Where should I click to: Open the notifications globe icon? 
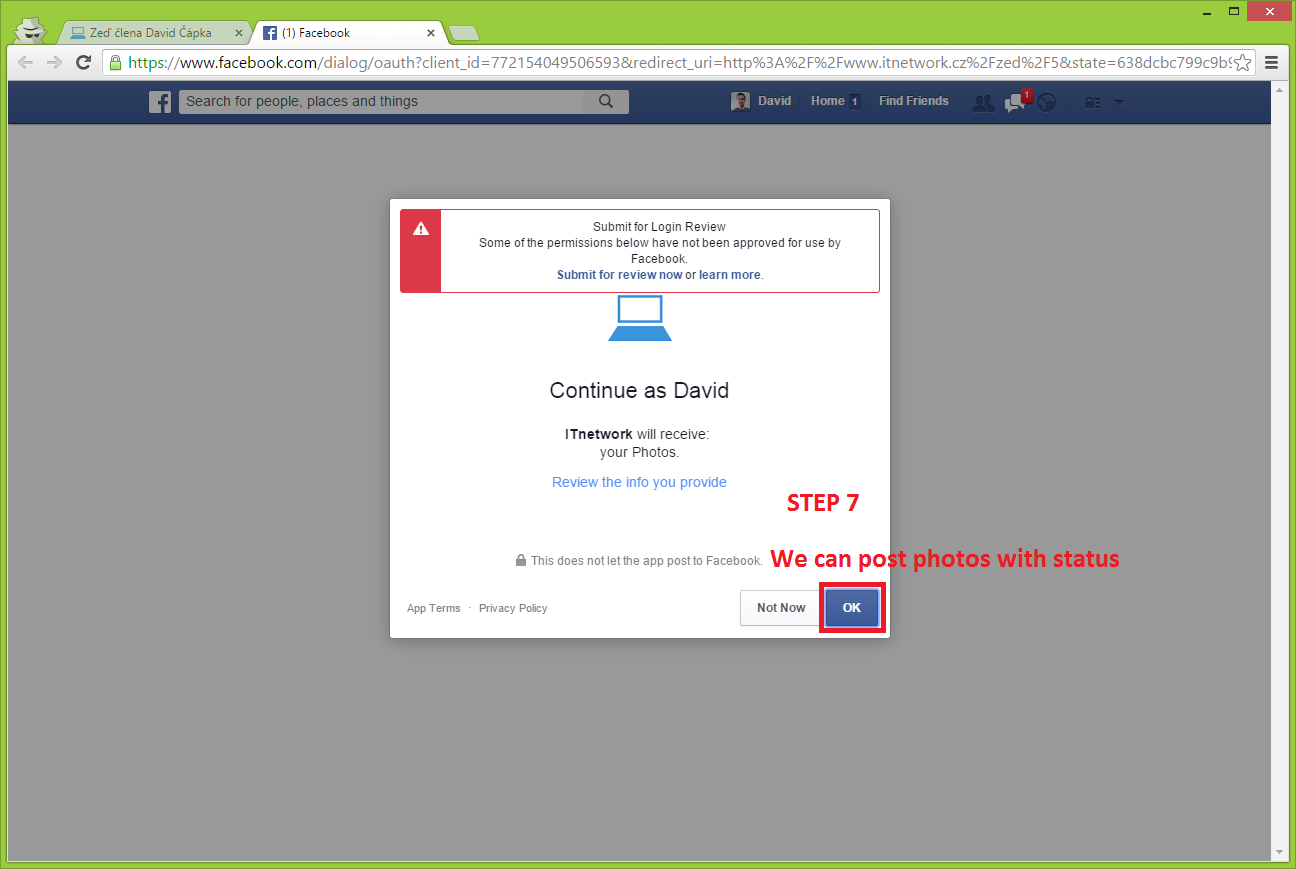tap(1046, 102)
